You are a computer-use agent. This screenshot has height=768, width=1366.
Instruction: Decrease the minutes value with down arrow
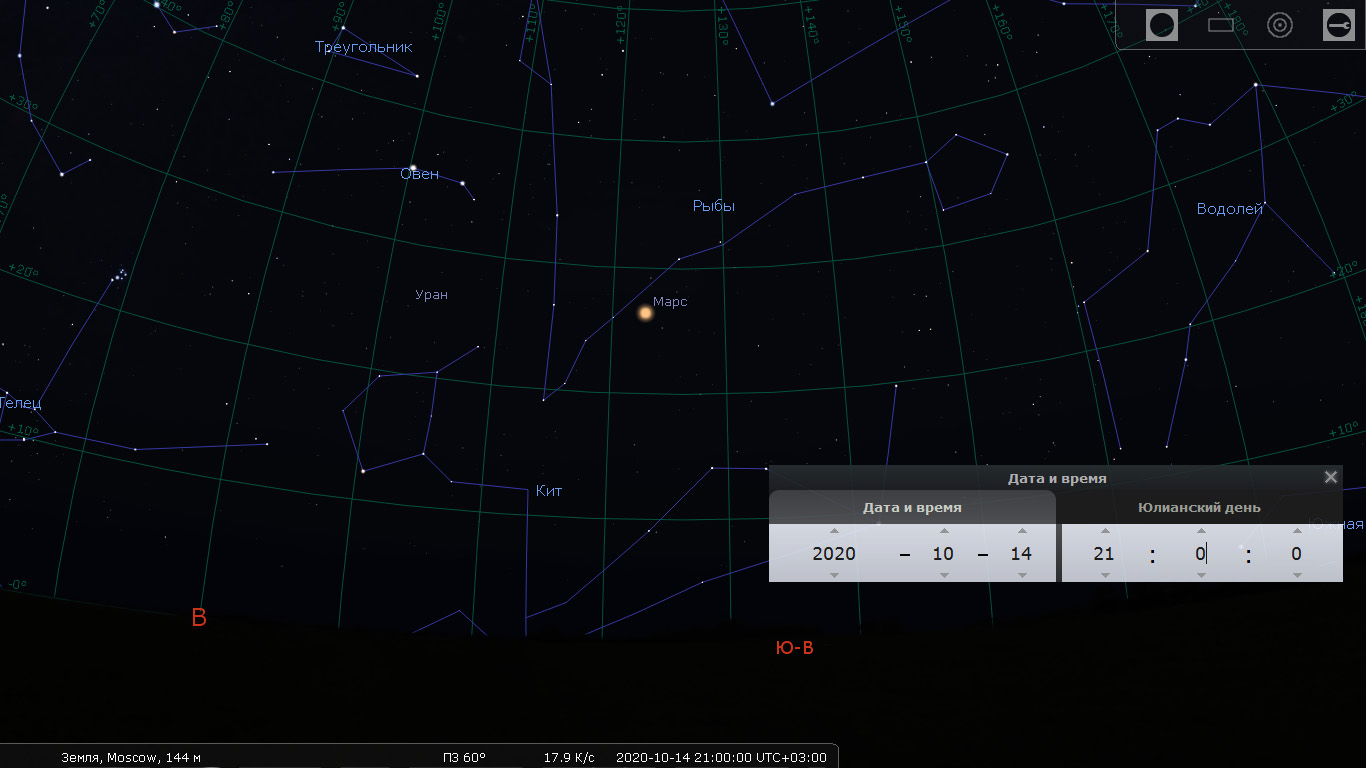tap(1202, 575)
